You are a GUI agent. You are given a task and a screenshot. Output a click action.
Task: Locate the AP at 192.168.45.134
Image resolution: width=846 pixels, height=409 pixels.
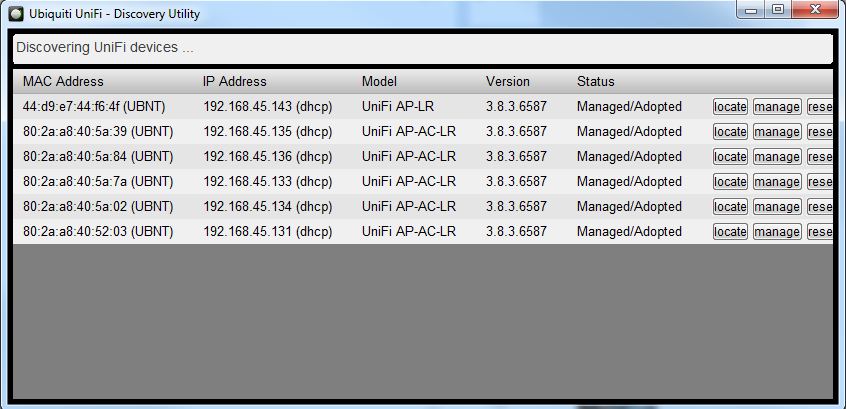[x=730, y=207]
